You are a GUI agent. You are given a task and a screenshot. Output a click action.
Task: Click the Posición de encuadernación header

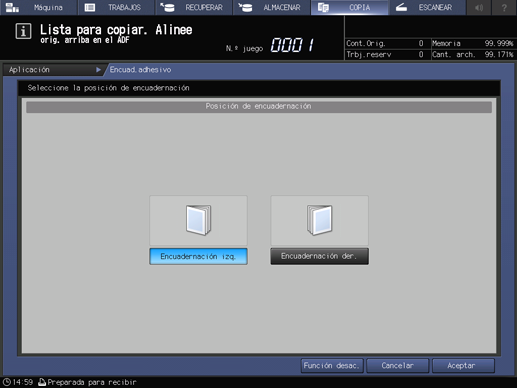259,106
